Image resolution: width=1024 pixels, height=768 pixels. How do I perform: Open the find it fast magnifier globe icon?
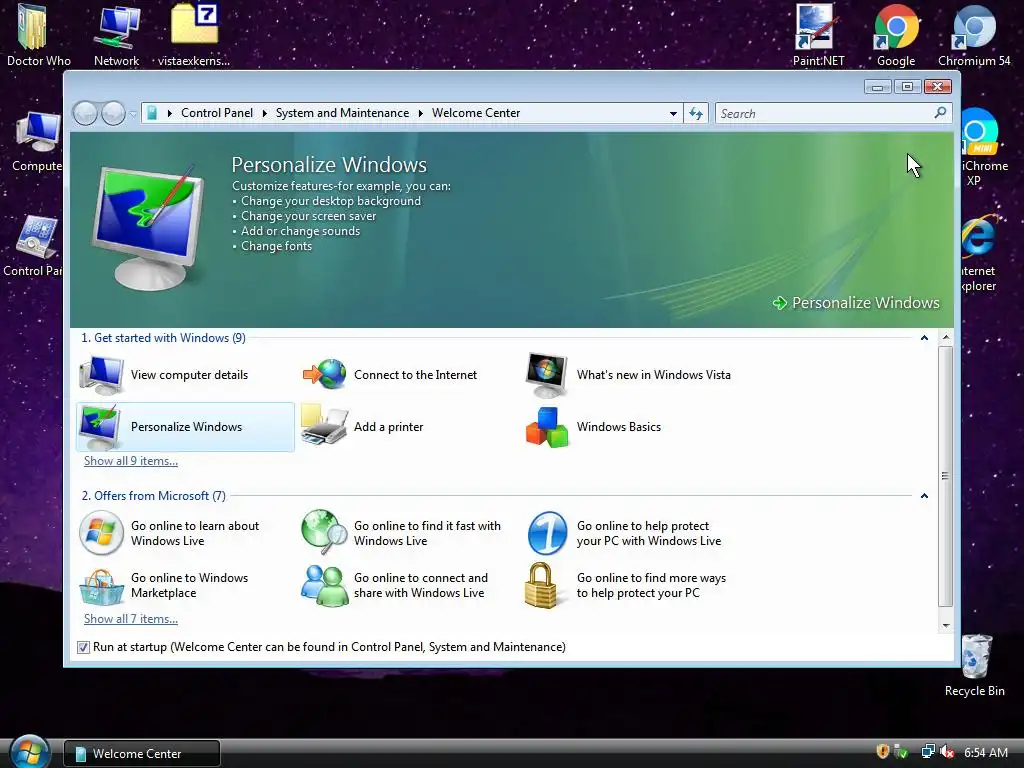325,532
